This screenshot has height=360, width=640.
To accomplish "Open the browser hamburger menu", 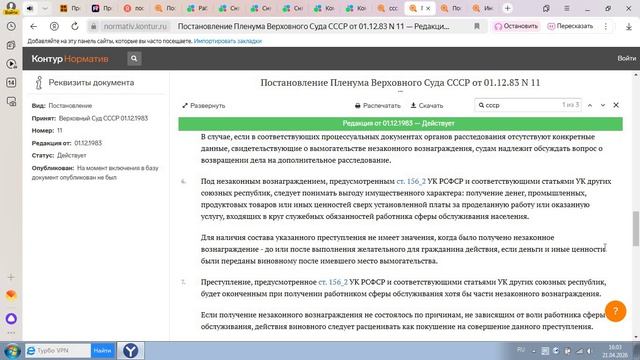I will tap(567, 8).
